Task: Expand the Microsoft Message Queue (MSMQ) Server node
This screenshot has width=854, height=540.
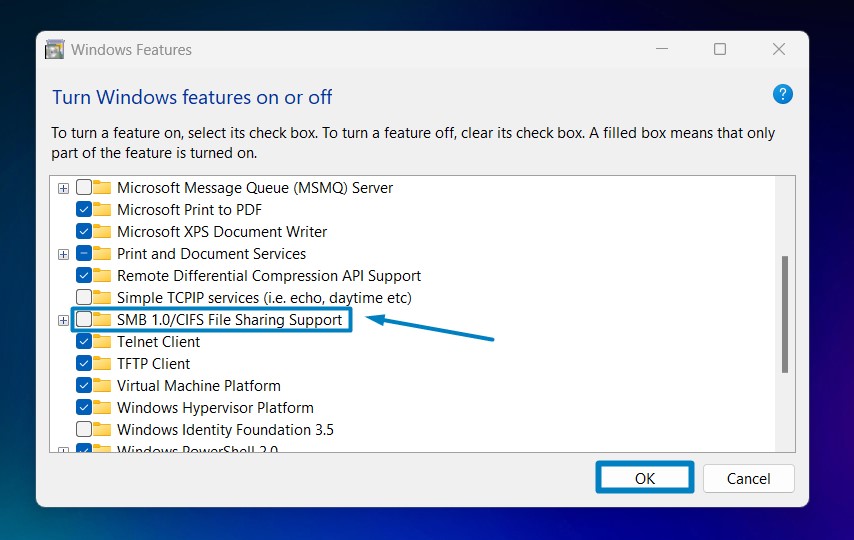Action: pos(63,189)
